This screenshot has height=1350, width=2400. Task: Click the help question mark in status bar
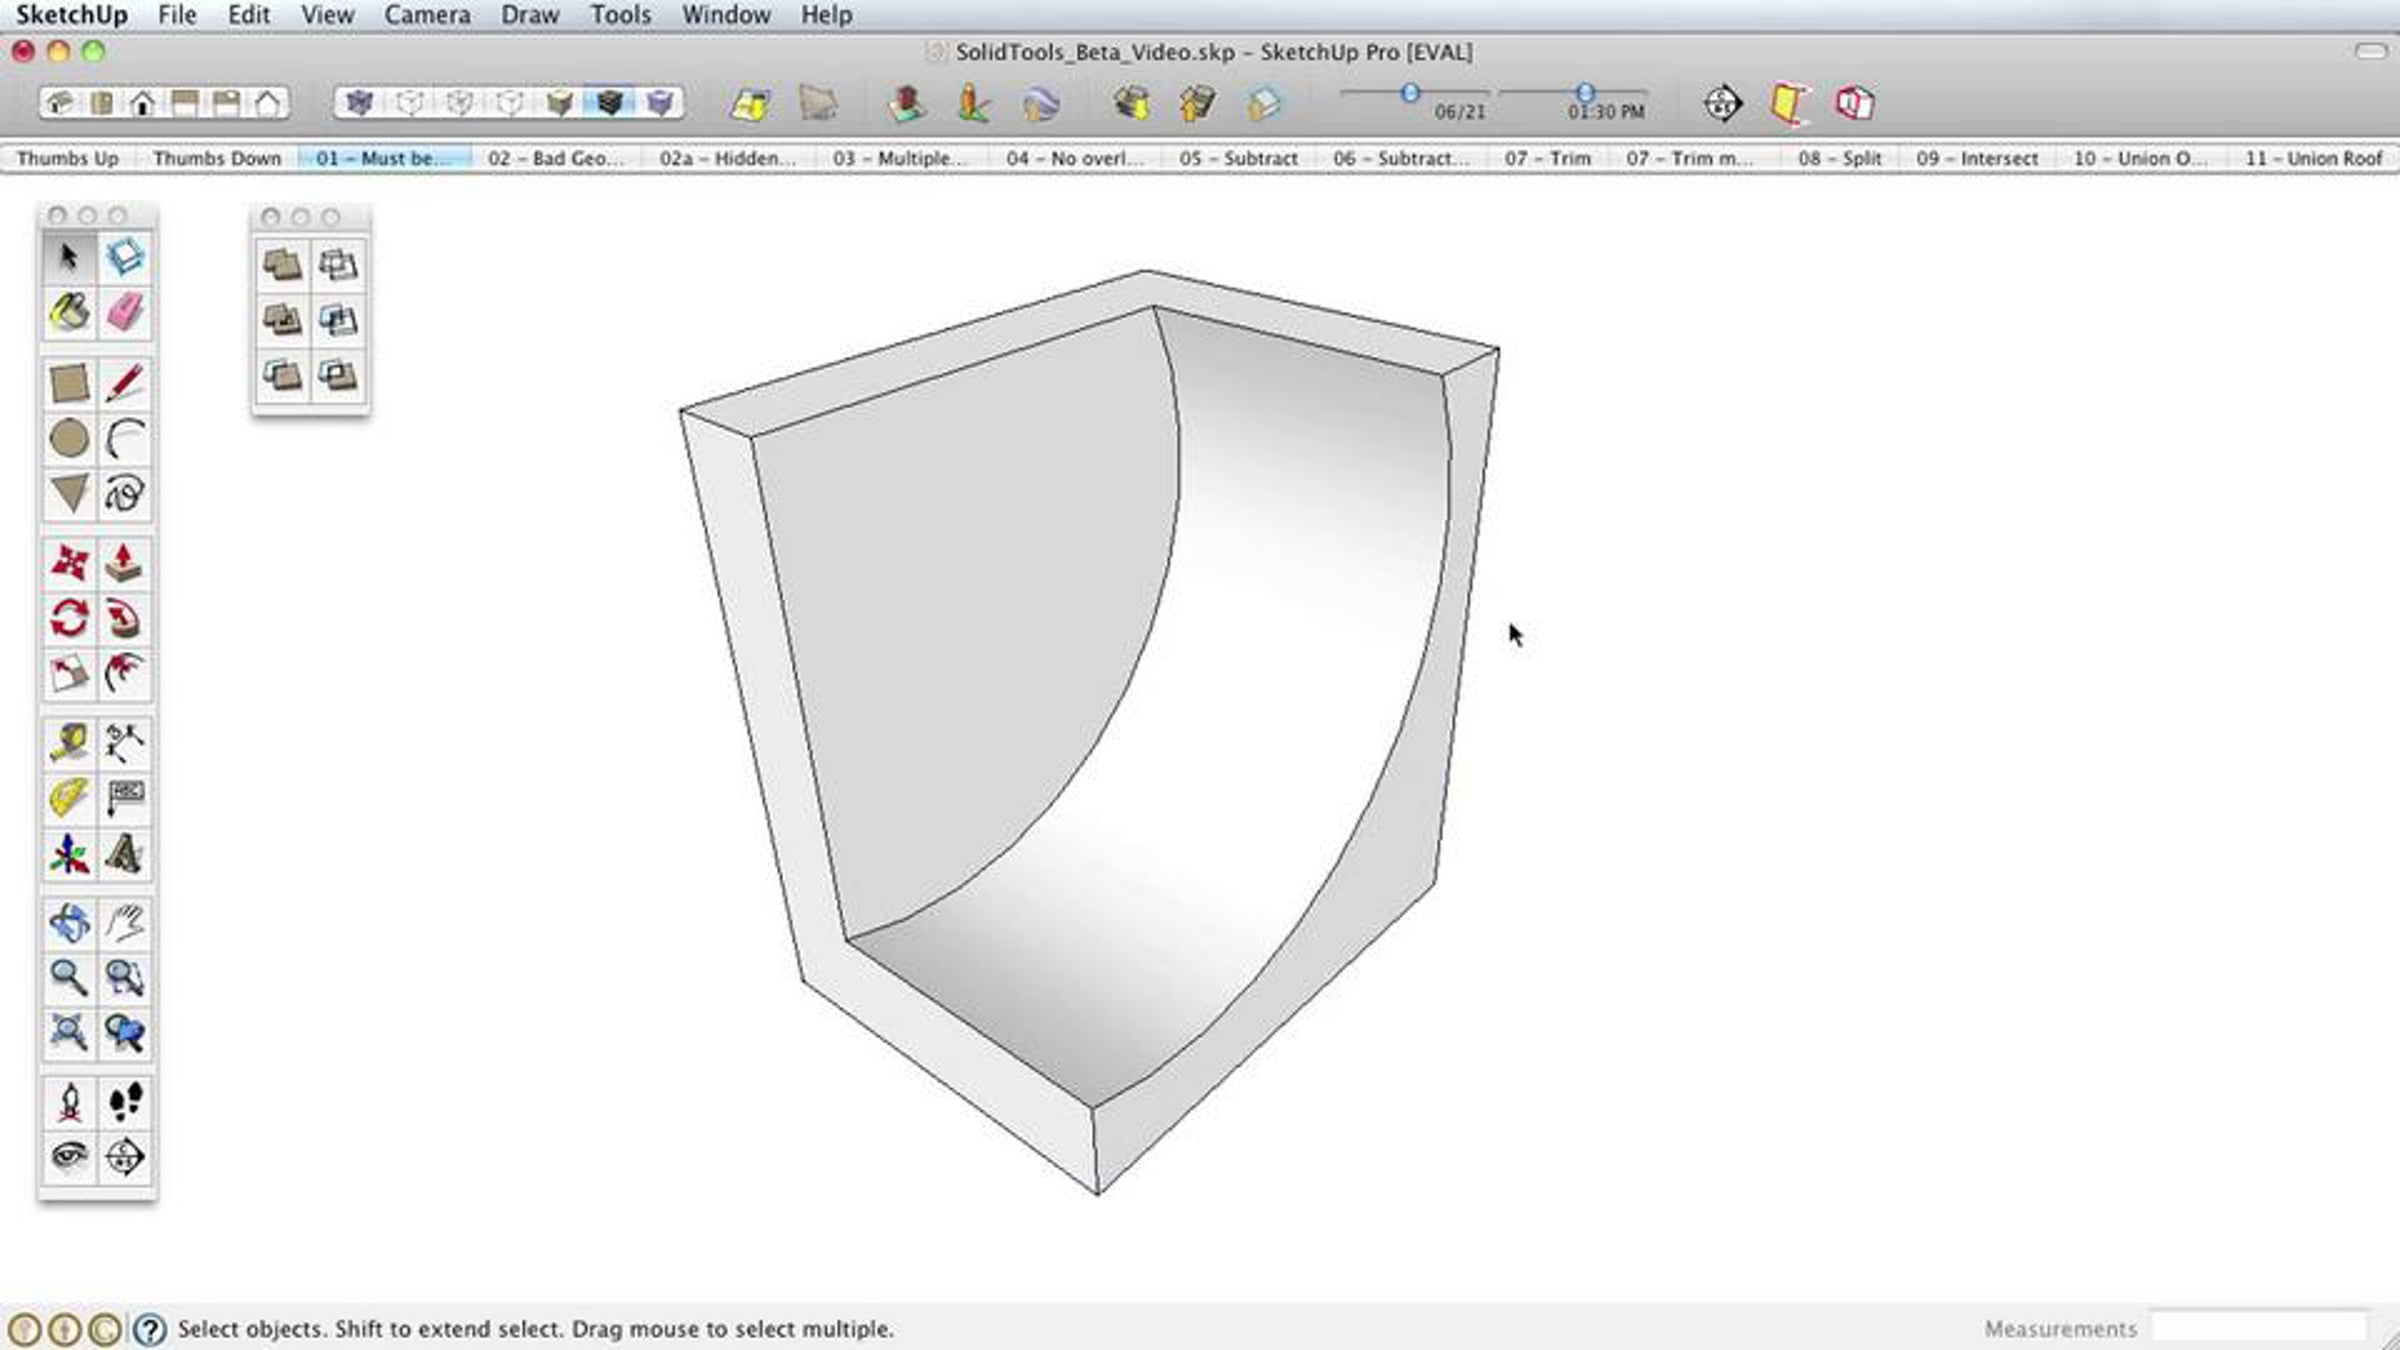[150, 1329]
